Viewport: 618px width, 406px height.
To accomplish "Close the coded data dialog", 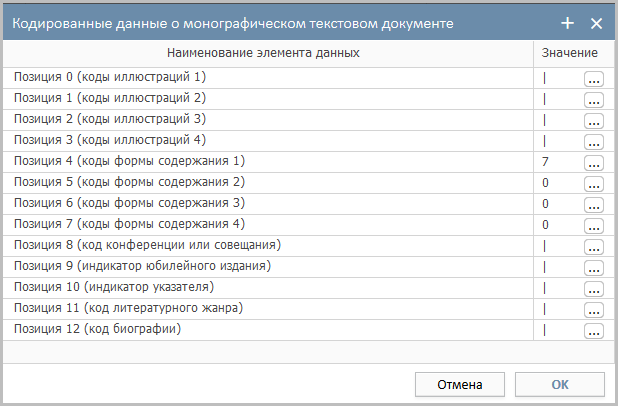I will tap(596, 23).
